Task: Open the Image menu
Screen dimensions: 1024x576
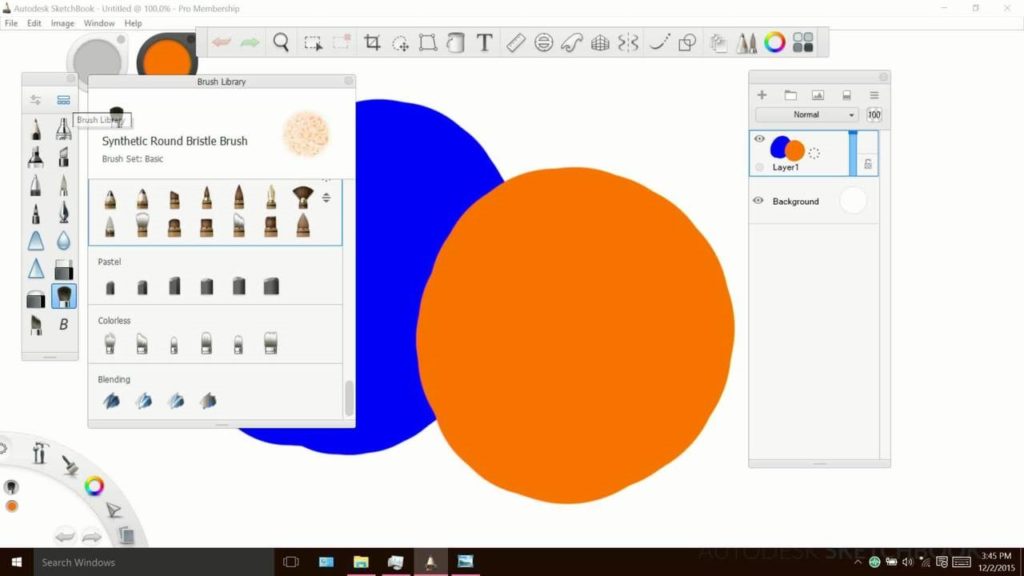Action: pyautogui.click(x=63, y=23)
